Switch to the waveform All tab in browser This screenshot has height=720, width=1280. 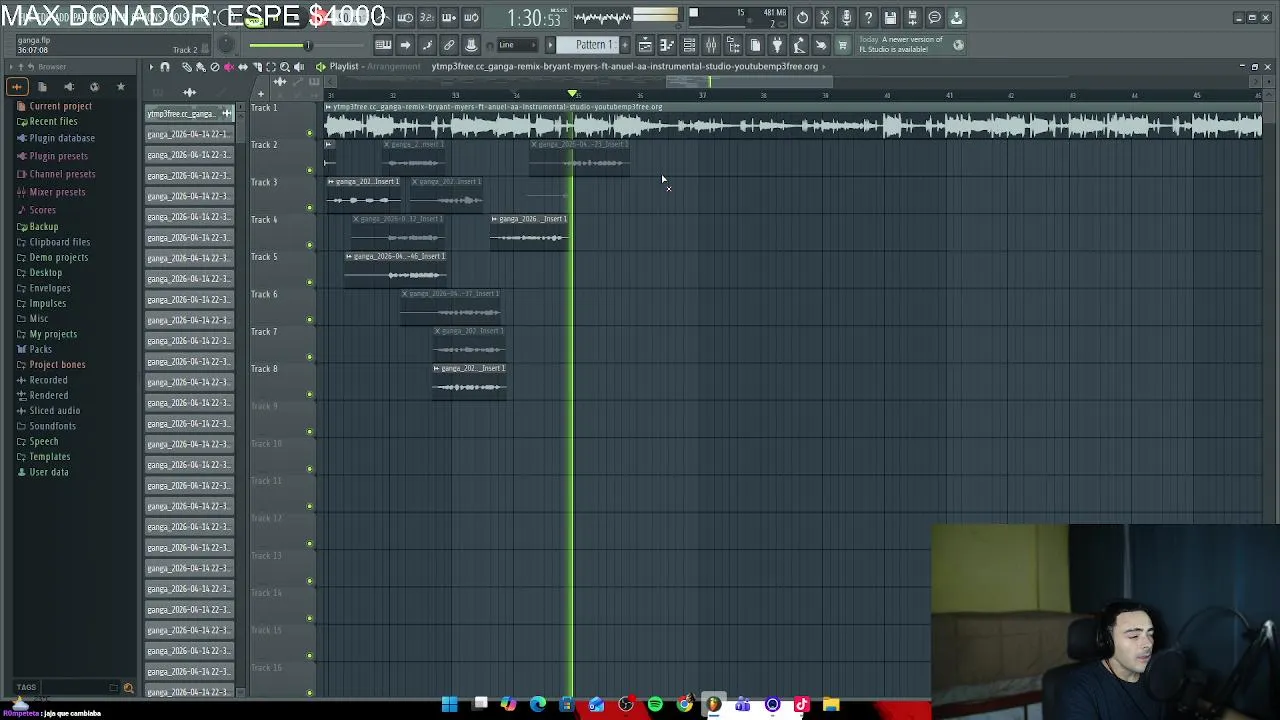coord(17,86)
